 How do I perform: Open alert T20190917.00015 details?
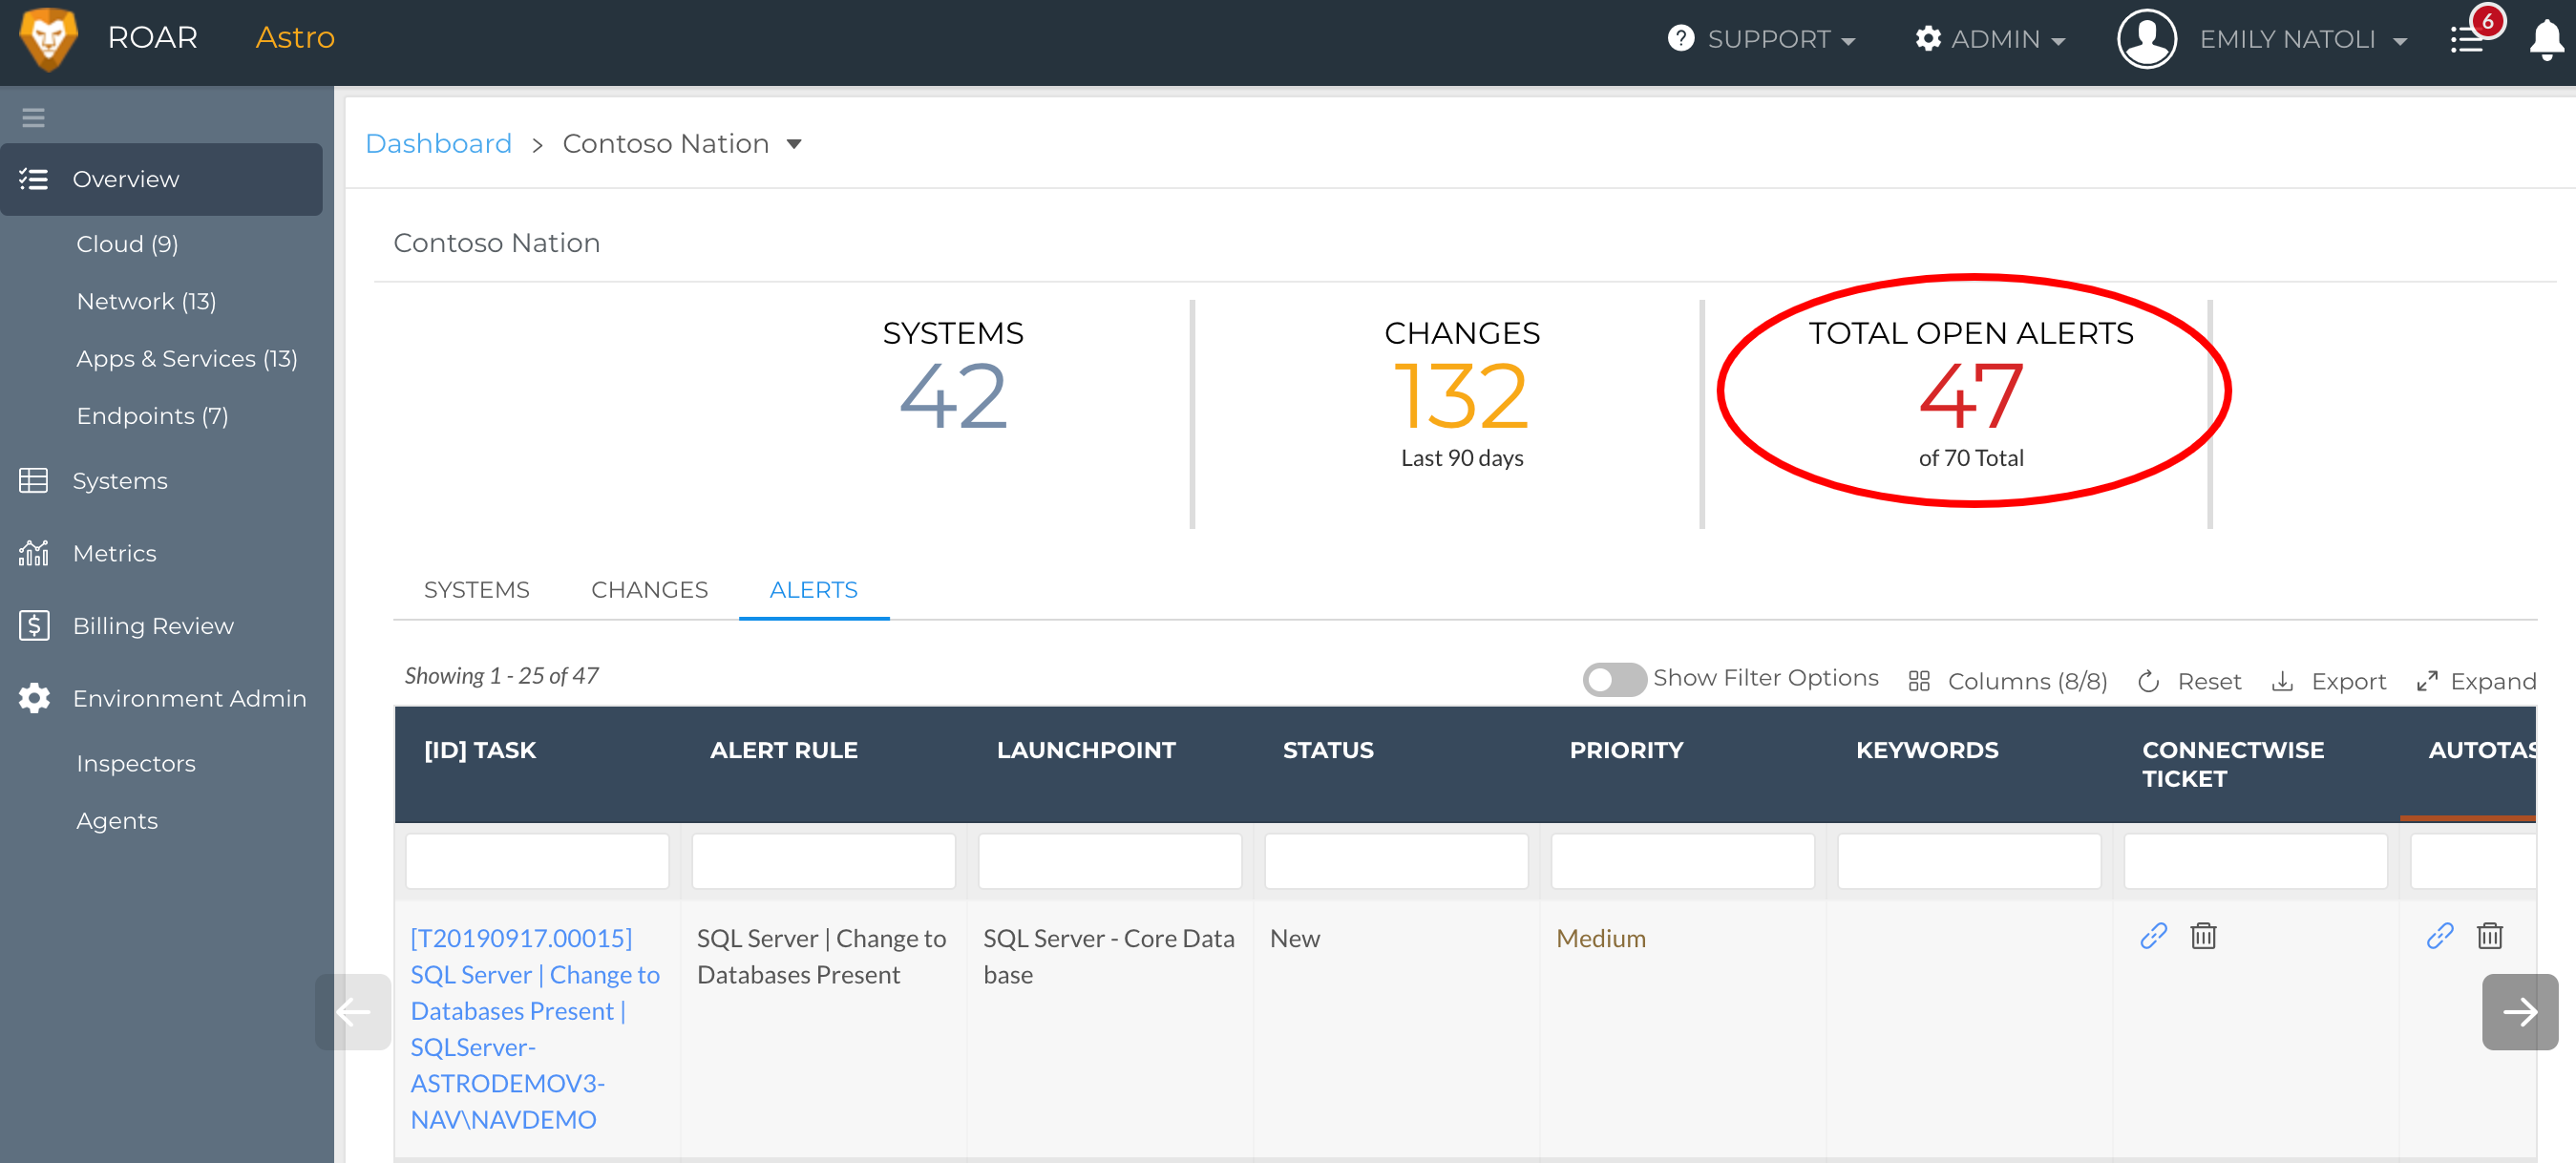coord(520,938)
